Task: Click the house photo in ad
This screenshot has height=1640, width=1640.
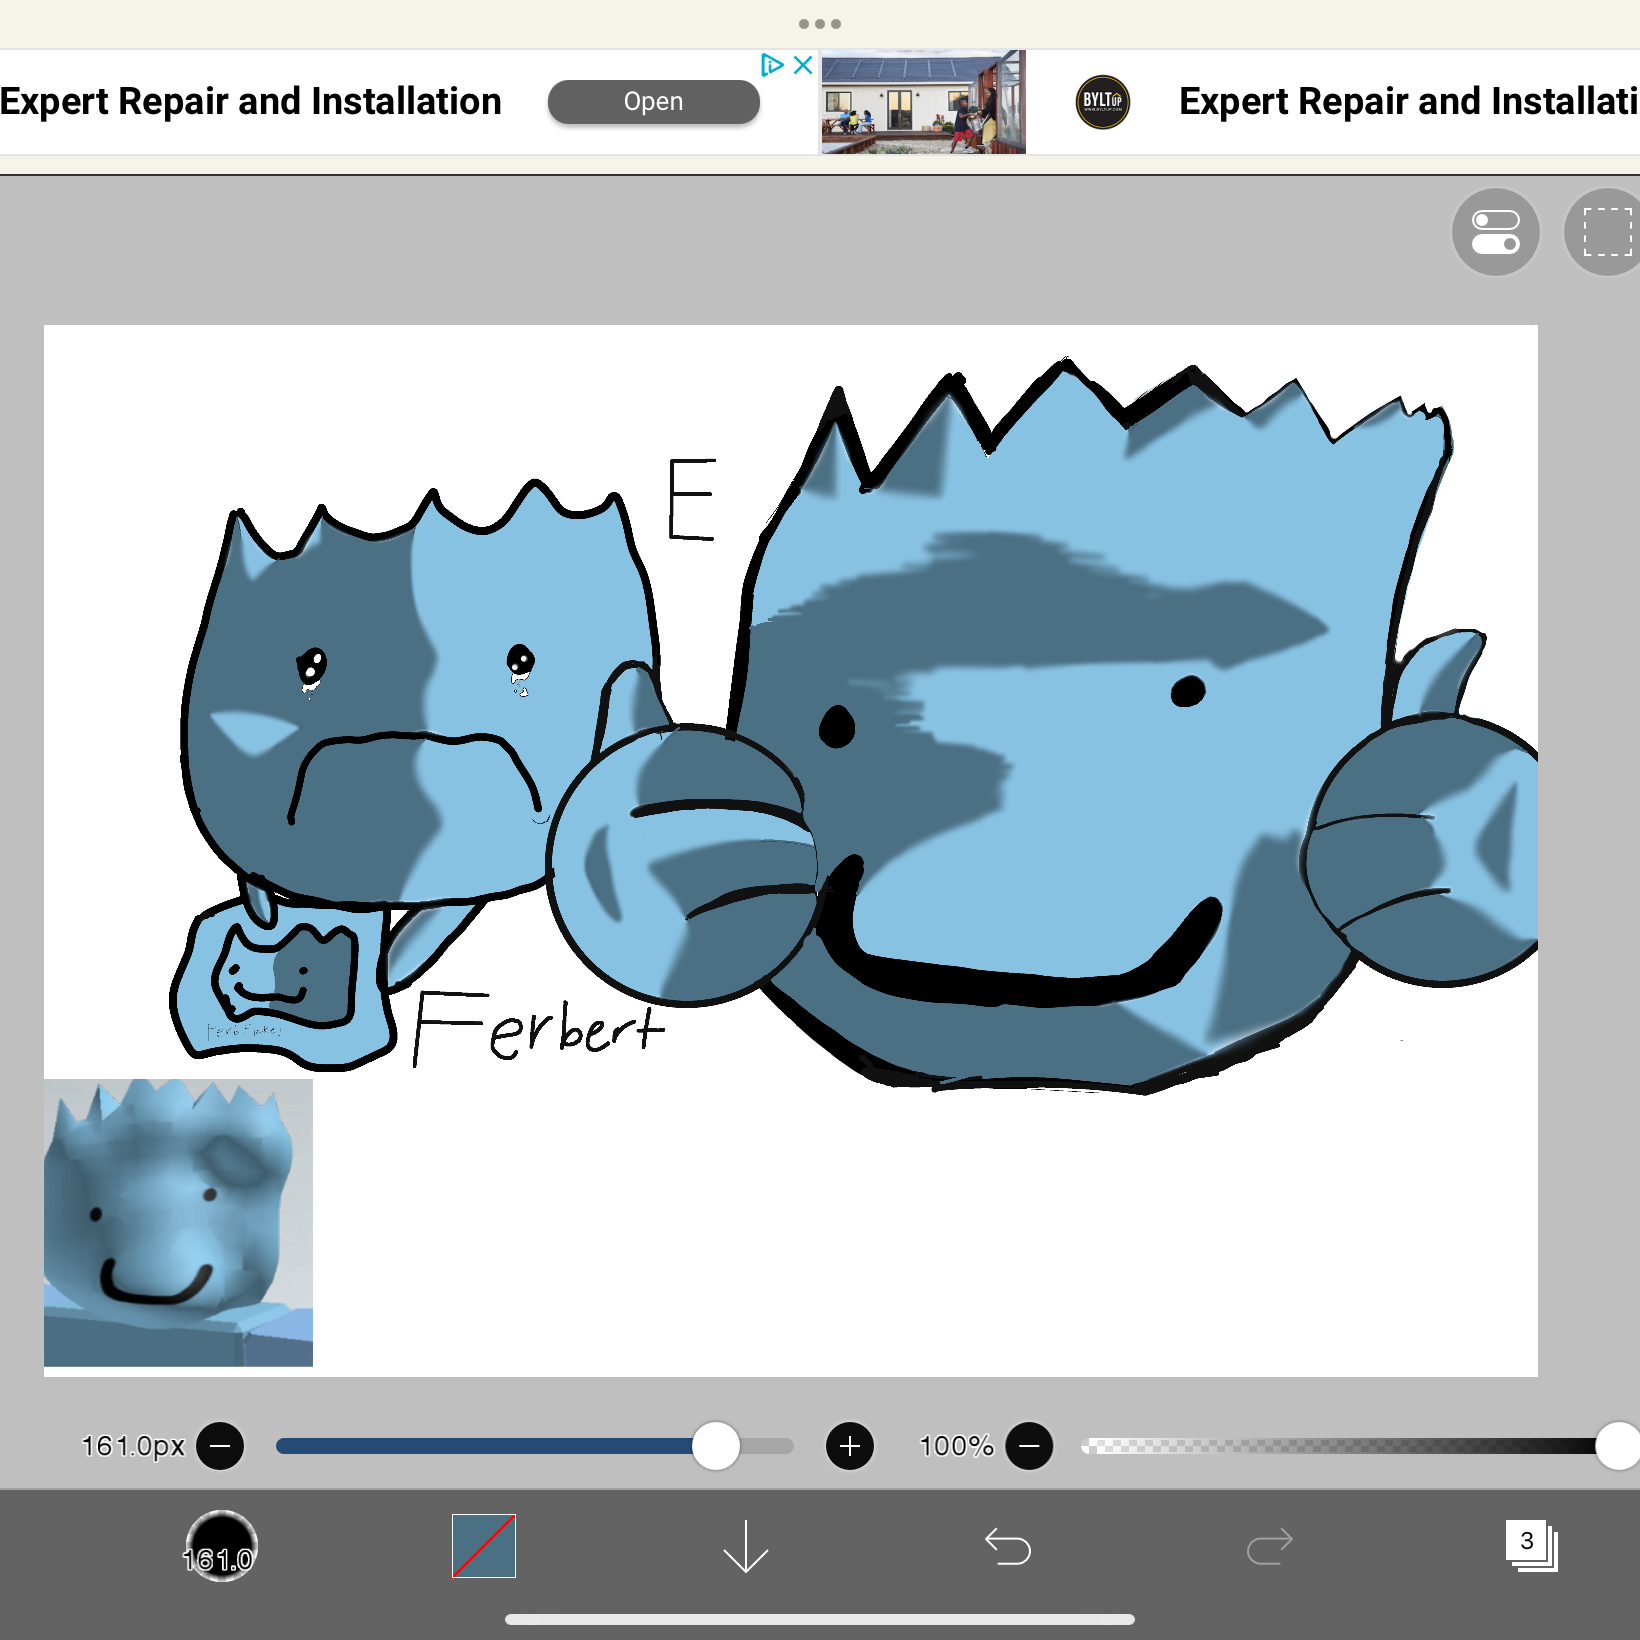Action: pyautogui.click(x=923, y=102)
